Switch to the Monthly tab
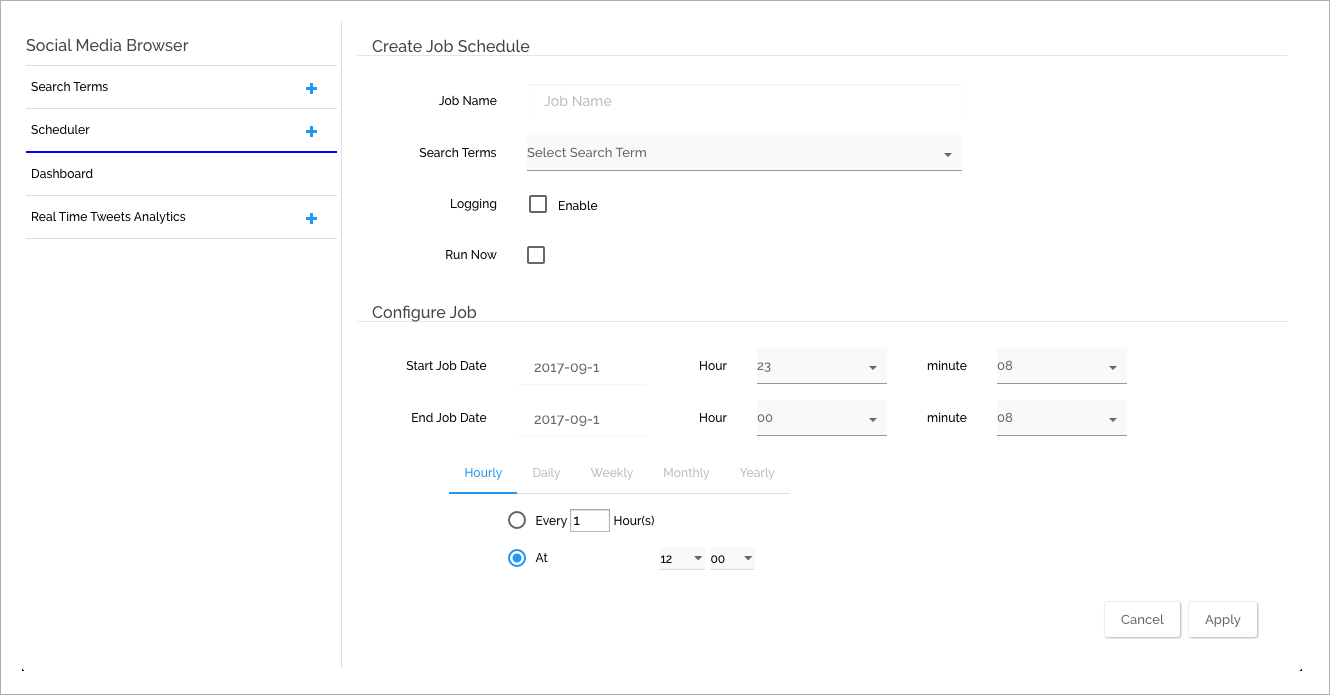Image resolution: width=1330 pixels, height=695 pixels. [x=686, y=473]
